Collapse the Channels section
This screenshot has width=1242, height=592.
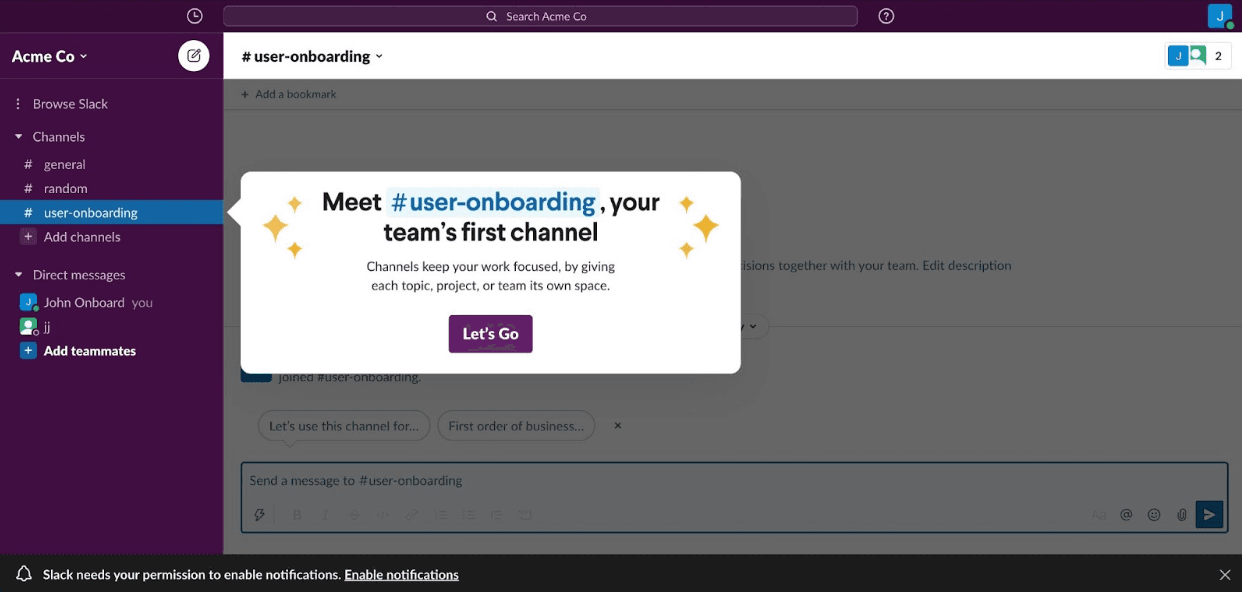pos(18,137)
